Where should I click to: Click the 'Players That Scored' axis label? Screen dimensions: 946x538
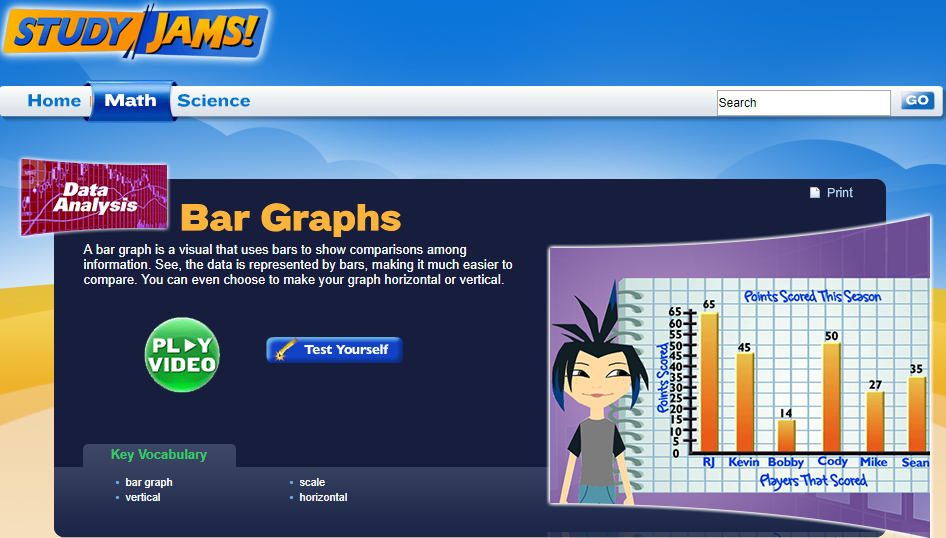point(813,481)
